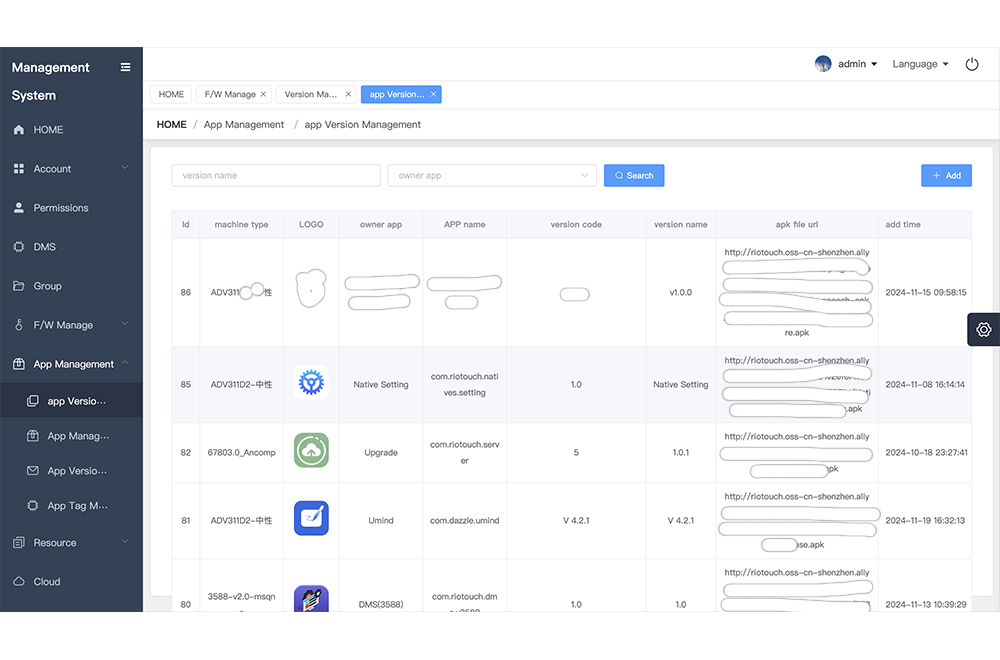Click the F/W Manage thermometer icon

pos(19,325)
